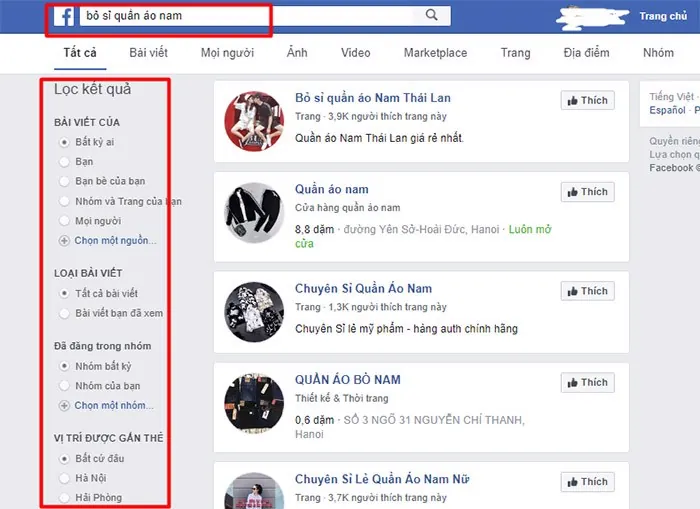Click 'Quần áo Nam Thái Lan giá rẻ nhất.' description
The height and width of the screenshot is (509, 700).
[x=379, y=138]
